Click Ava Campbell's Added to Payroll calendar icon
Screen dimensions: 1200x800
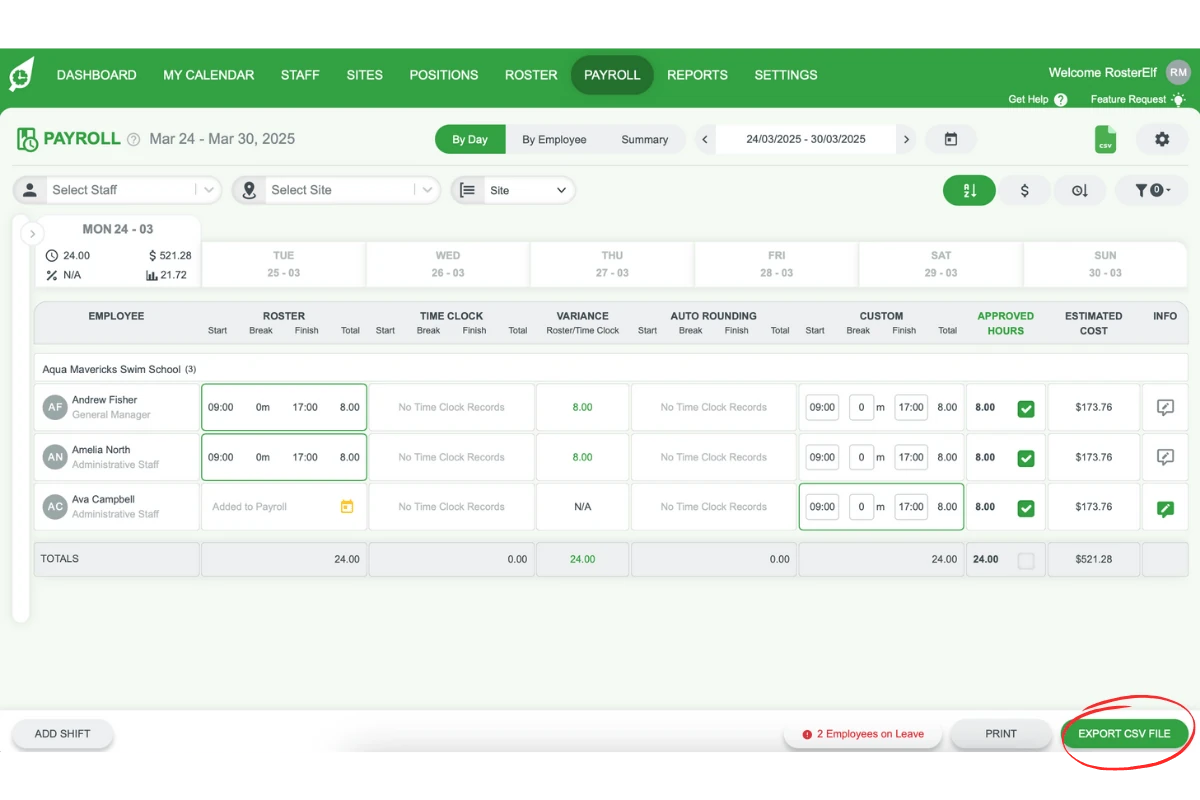pyautogui.click(x=347, y=507)
